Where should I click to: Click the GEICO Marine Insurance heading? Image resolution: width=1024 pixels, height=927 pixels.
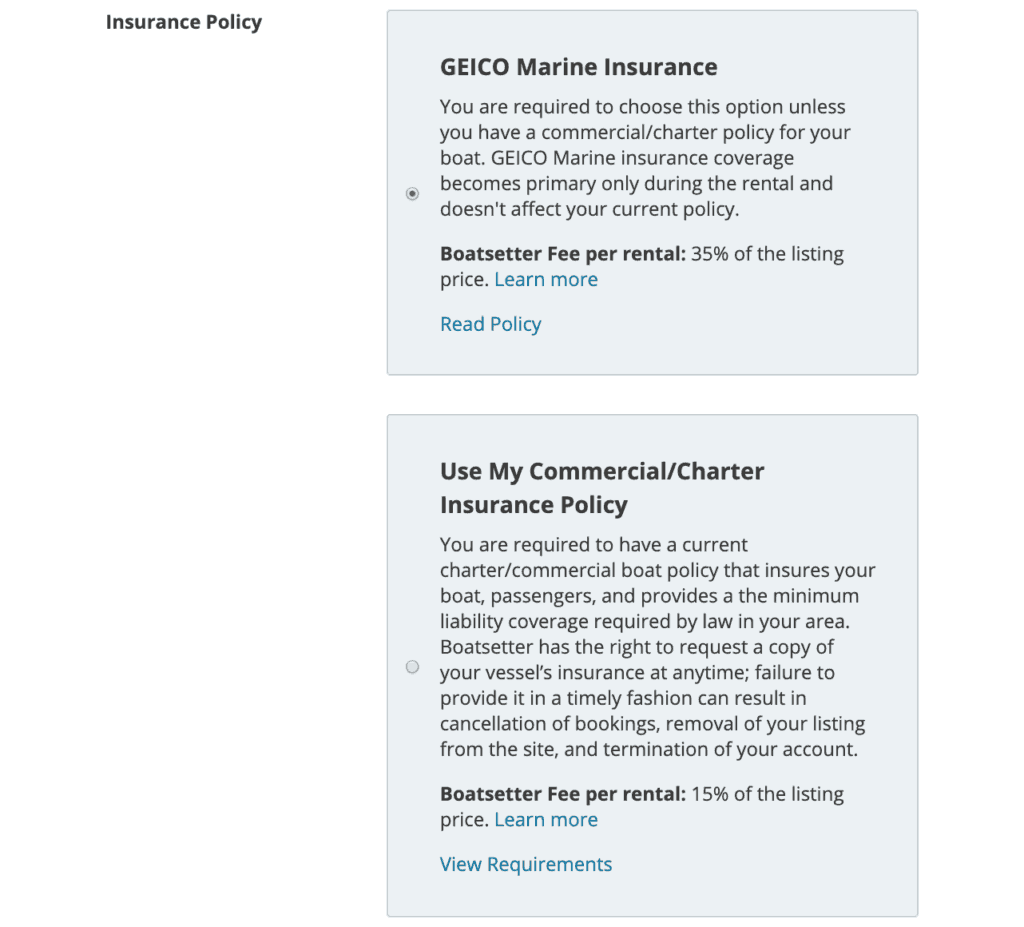[578, 67]
